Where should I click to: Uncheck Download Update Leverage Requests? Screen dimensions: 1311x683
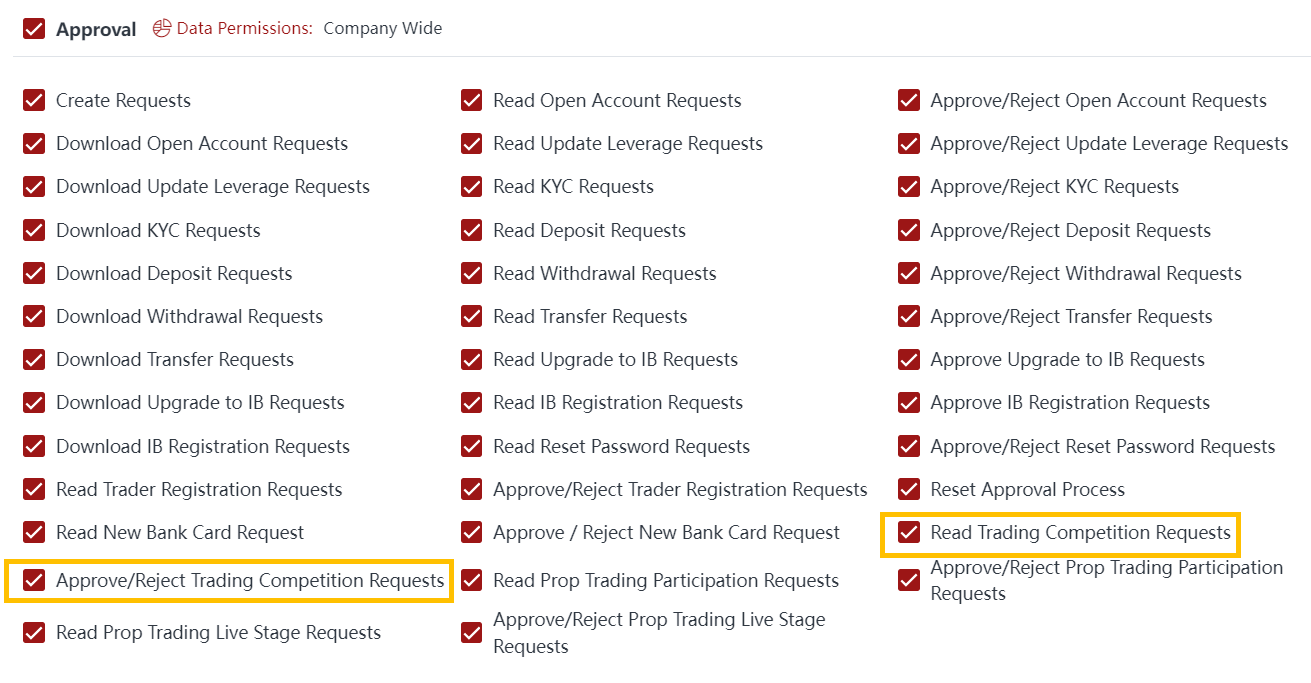point(34,187)
